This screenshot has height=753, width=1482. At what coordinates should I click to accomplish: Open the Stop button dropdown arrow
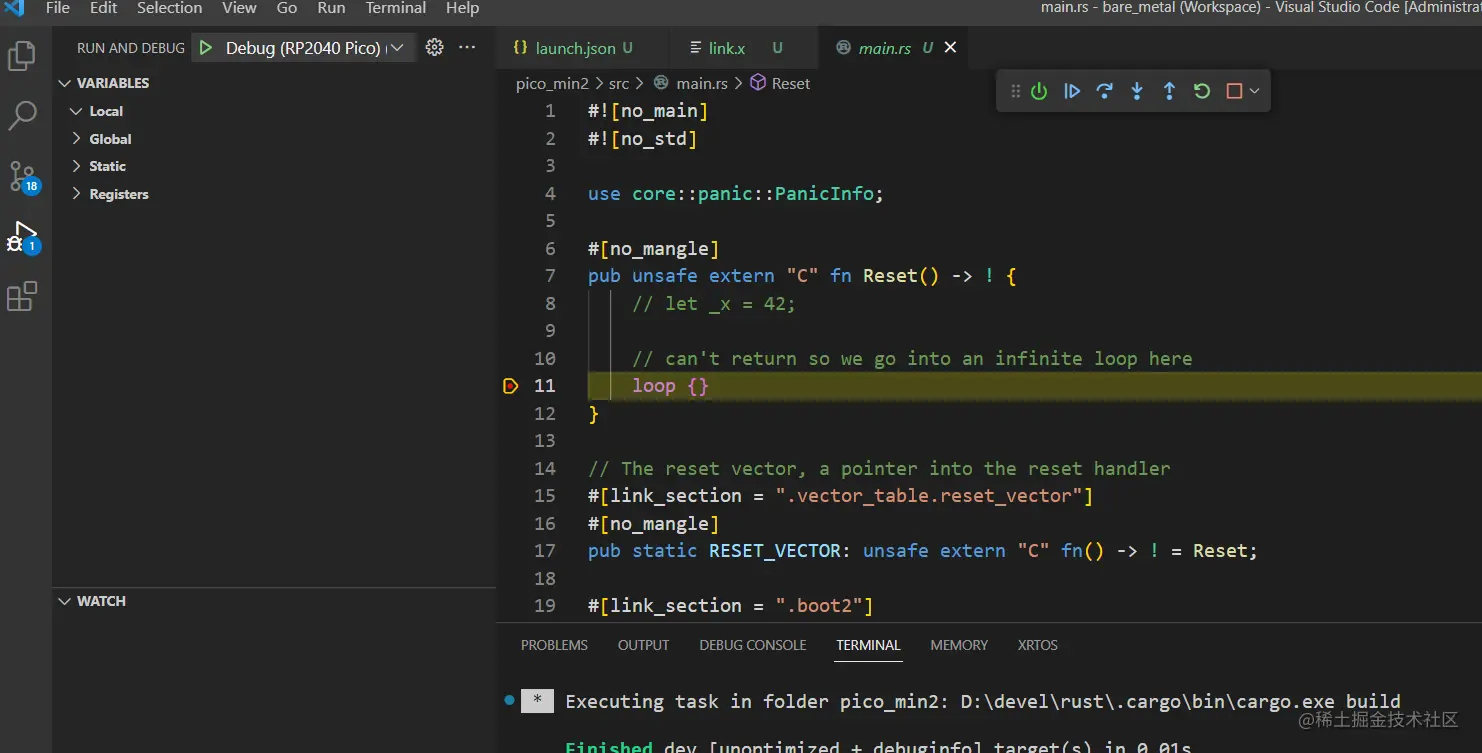pos(1254,91)
